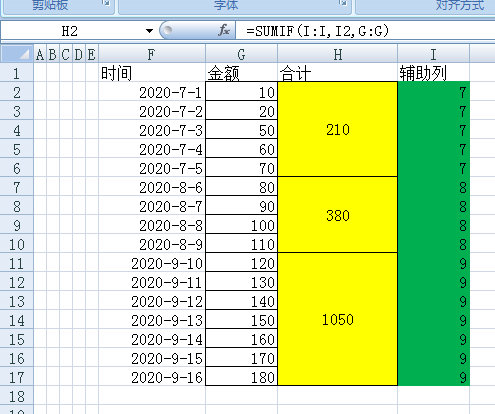Select row 7 header
Screen dimensions: 495x414
17,186
